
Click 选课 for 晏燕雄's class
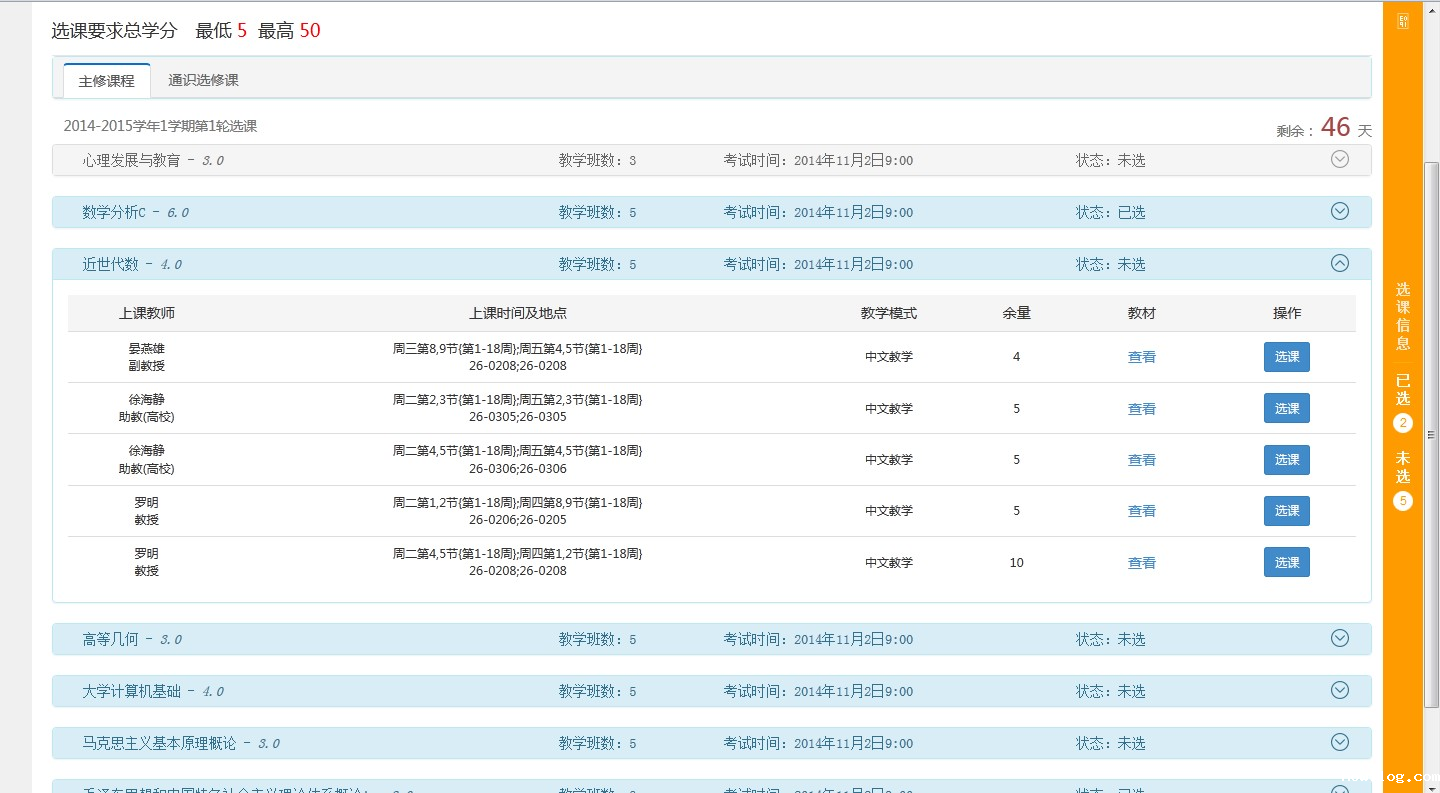click(x=1286, y=357)
